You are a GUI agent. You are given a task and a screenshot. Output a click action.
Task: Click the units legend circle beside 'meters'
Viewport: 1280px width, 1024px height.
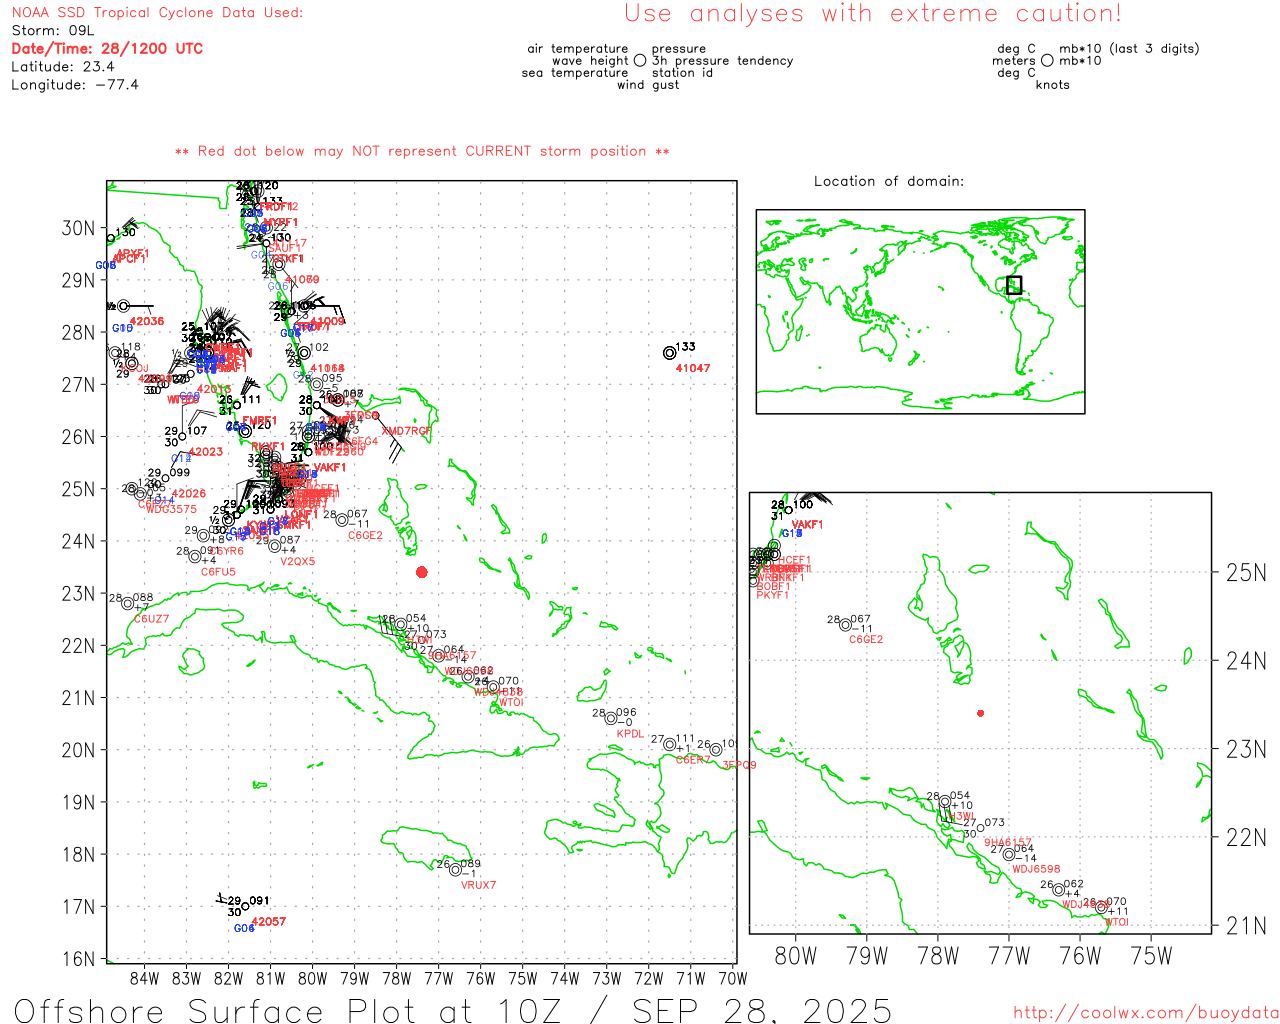coord(1047,61)
